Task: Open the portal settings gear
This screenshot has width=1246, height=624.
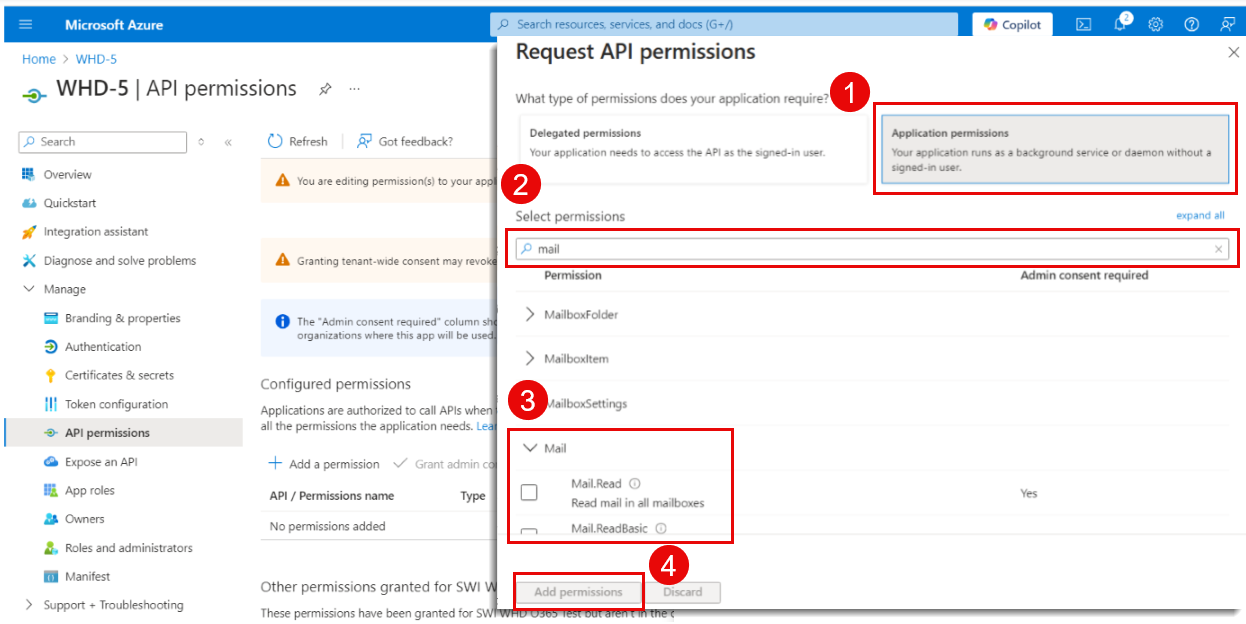Action: 1155,24
